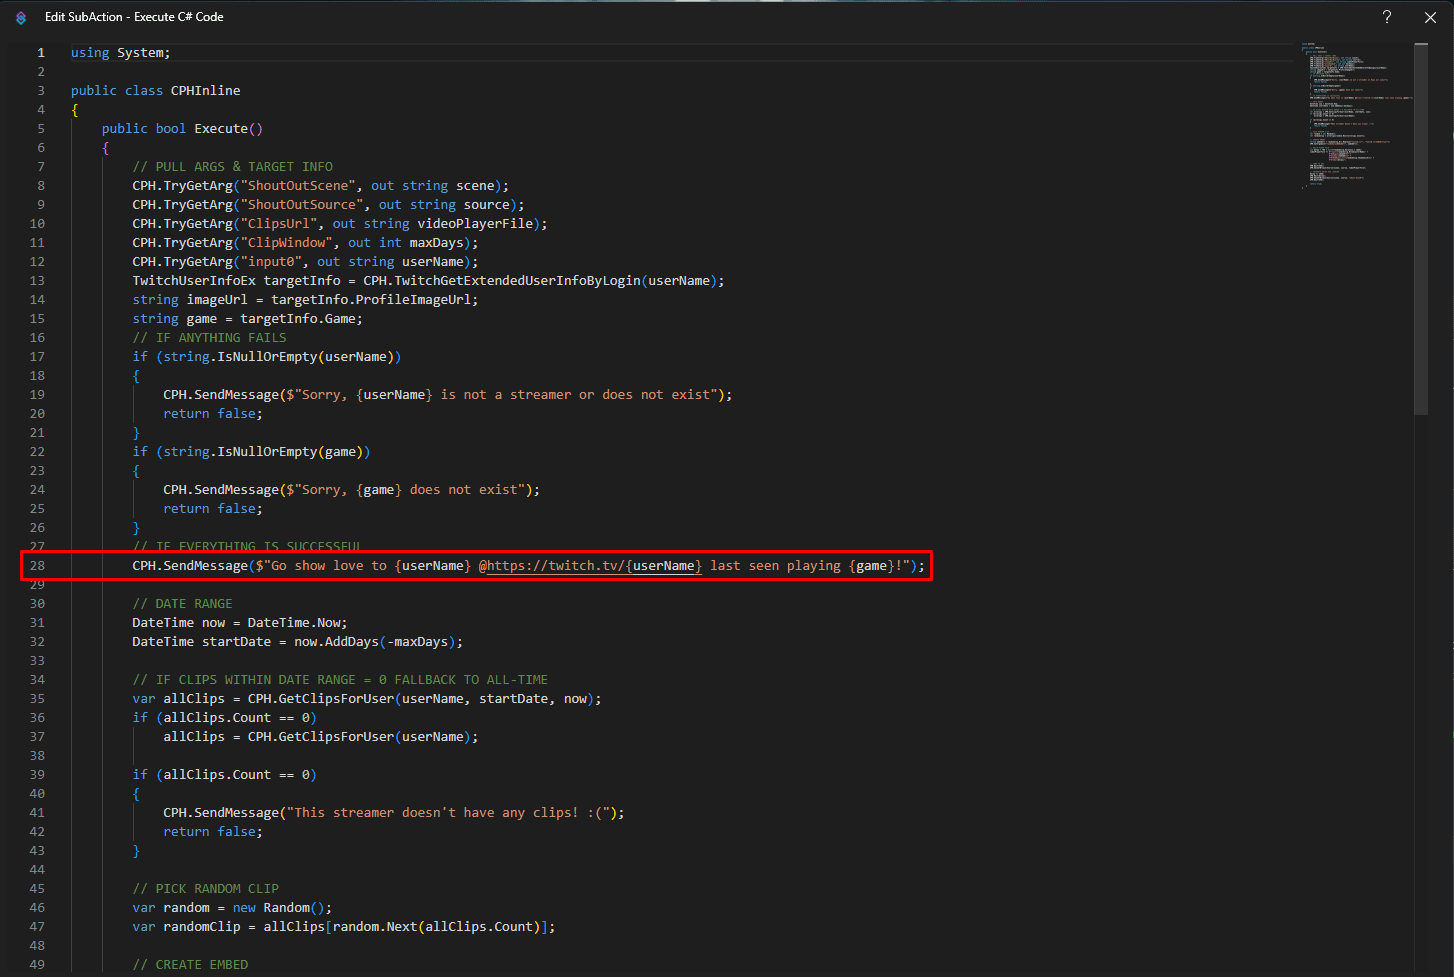Click line number 1 in the gutter
Image resolution: width=1454 pixels, height=977 pixels.
(x=41, y=53)
